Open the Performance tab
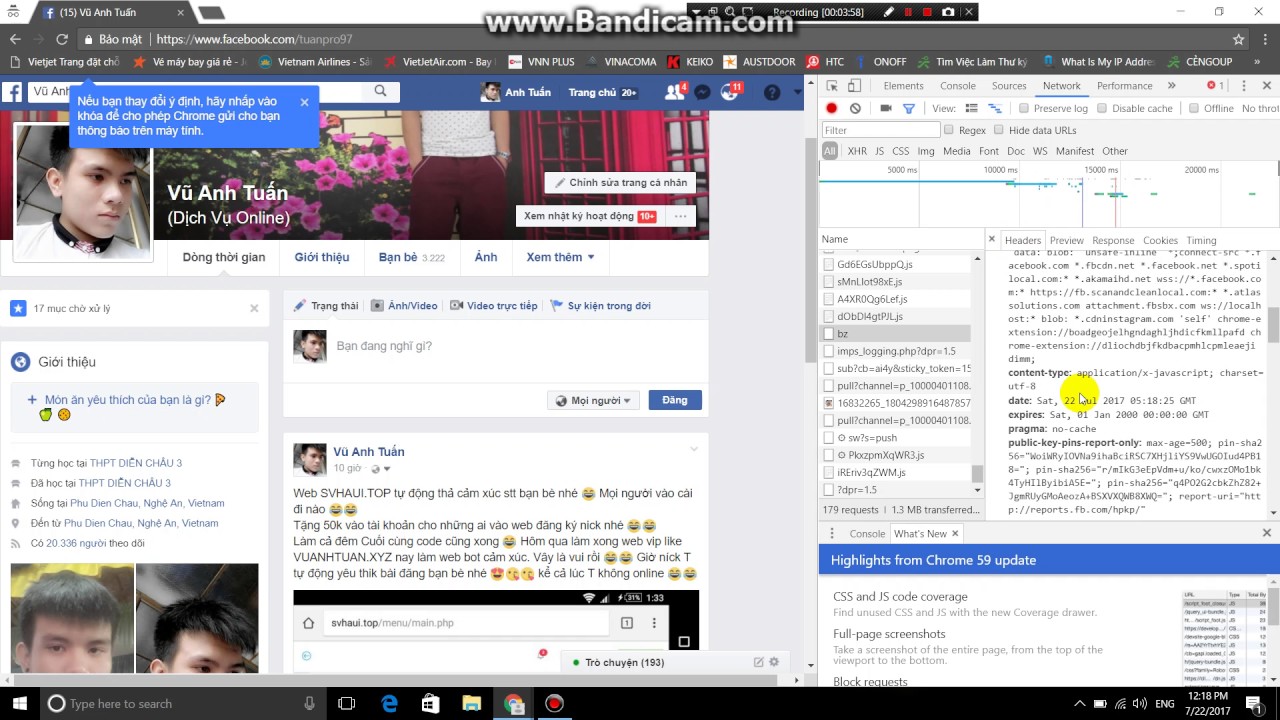Screen dimensions: 1280x720 (x=1124, y=86)
